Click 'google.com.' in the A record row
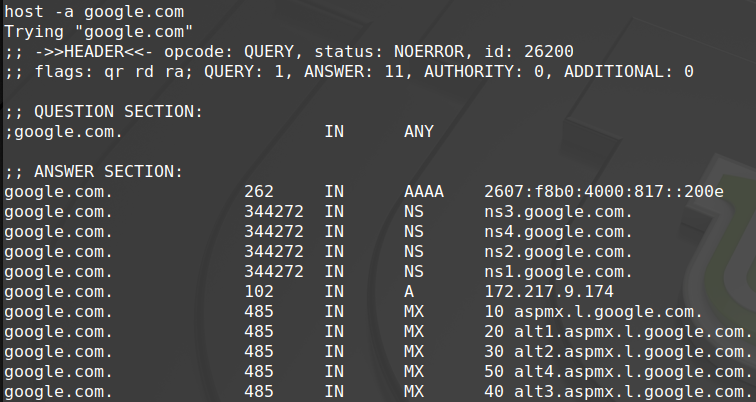 tap(59, 292)
